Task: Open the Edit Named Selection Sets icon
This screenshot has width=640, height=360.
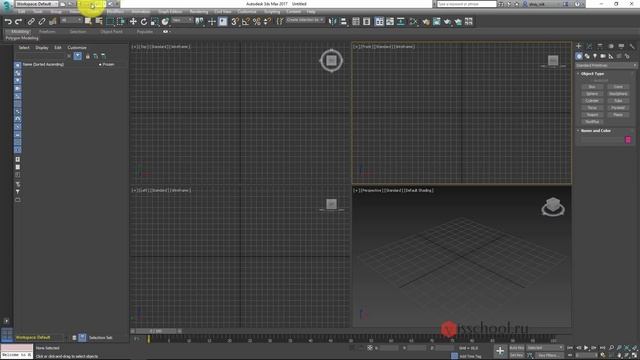Action: click(280, 22)
